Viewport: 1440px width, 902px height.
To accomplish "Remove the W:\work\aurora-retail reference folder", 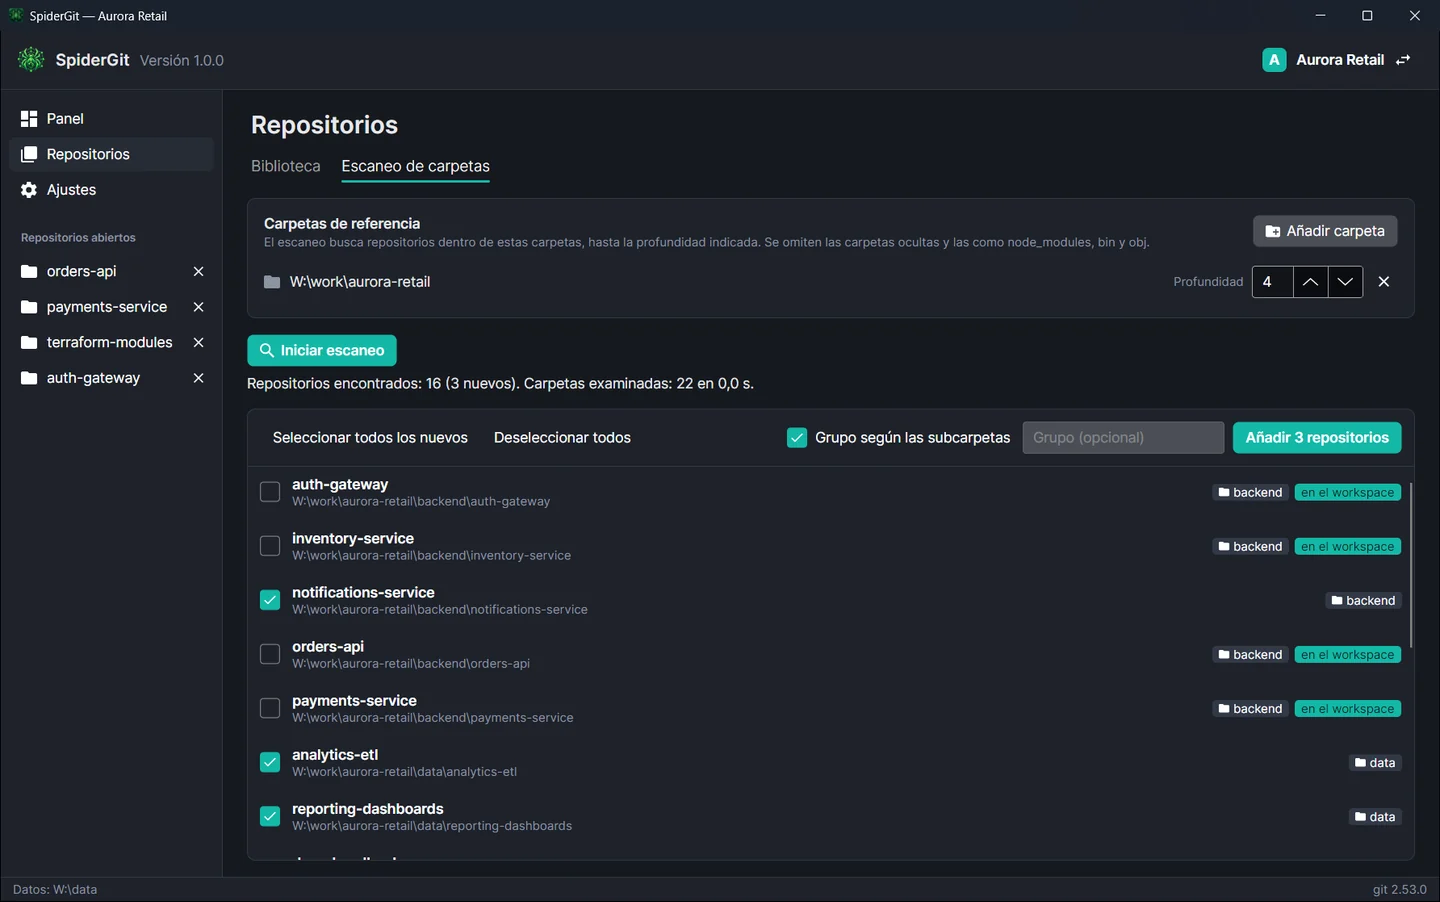I will pyautogui.click(x=1384, y=282).
